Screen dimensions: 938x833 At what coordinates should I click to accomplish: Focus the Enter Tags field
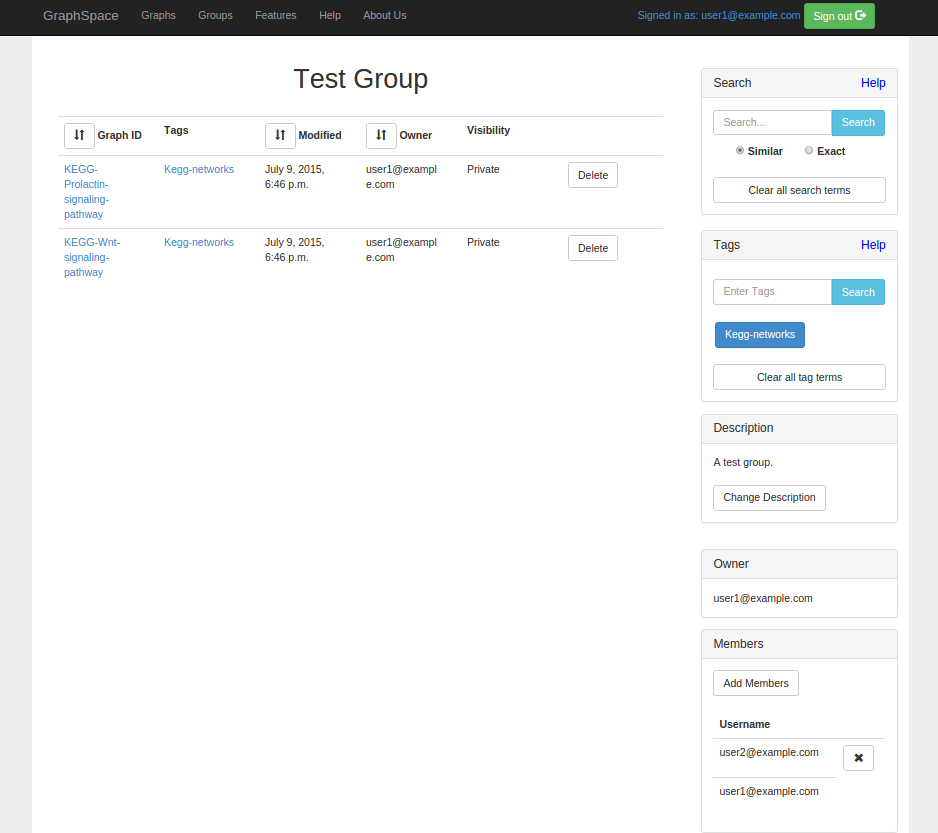pyautogui.click(x=772, y=292)
